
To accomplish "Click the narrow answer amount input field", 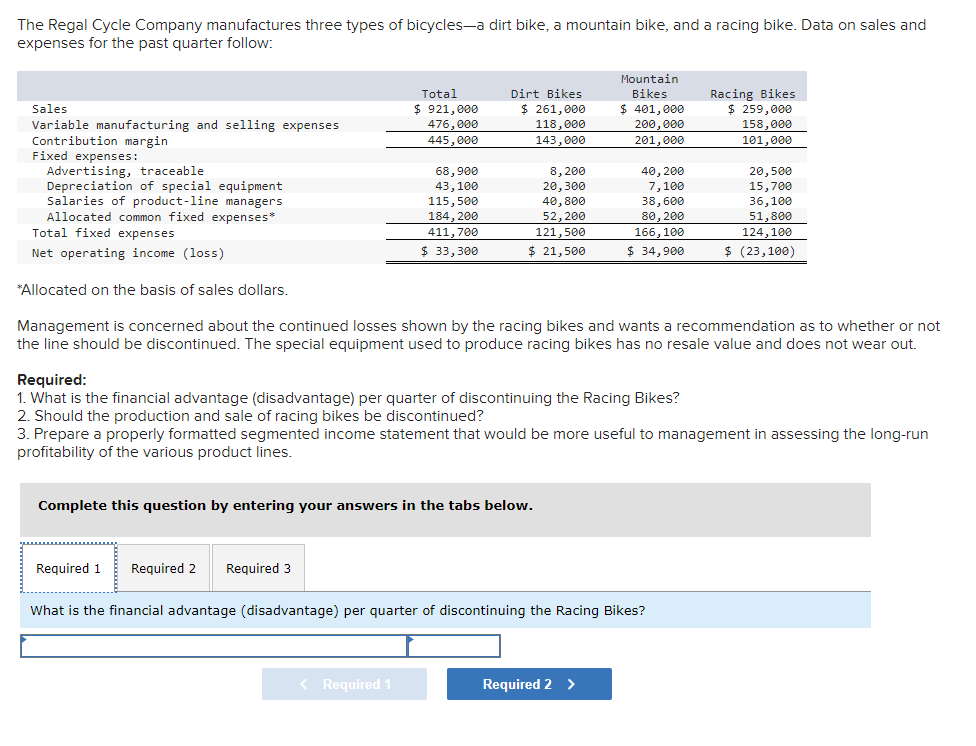I will [454, 646].
